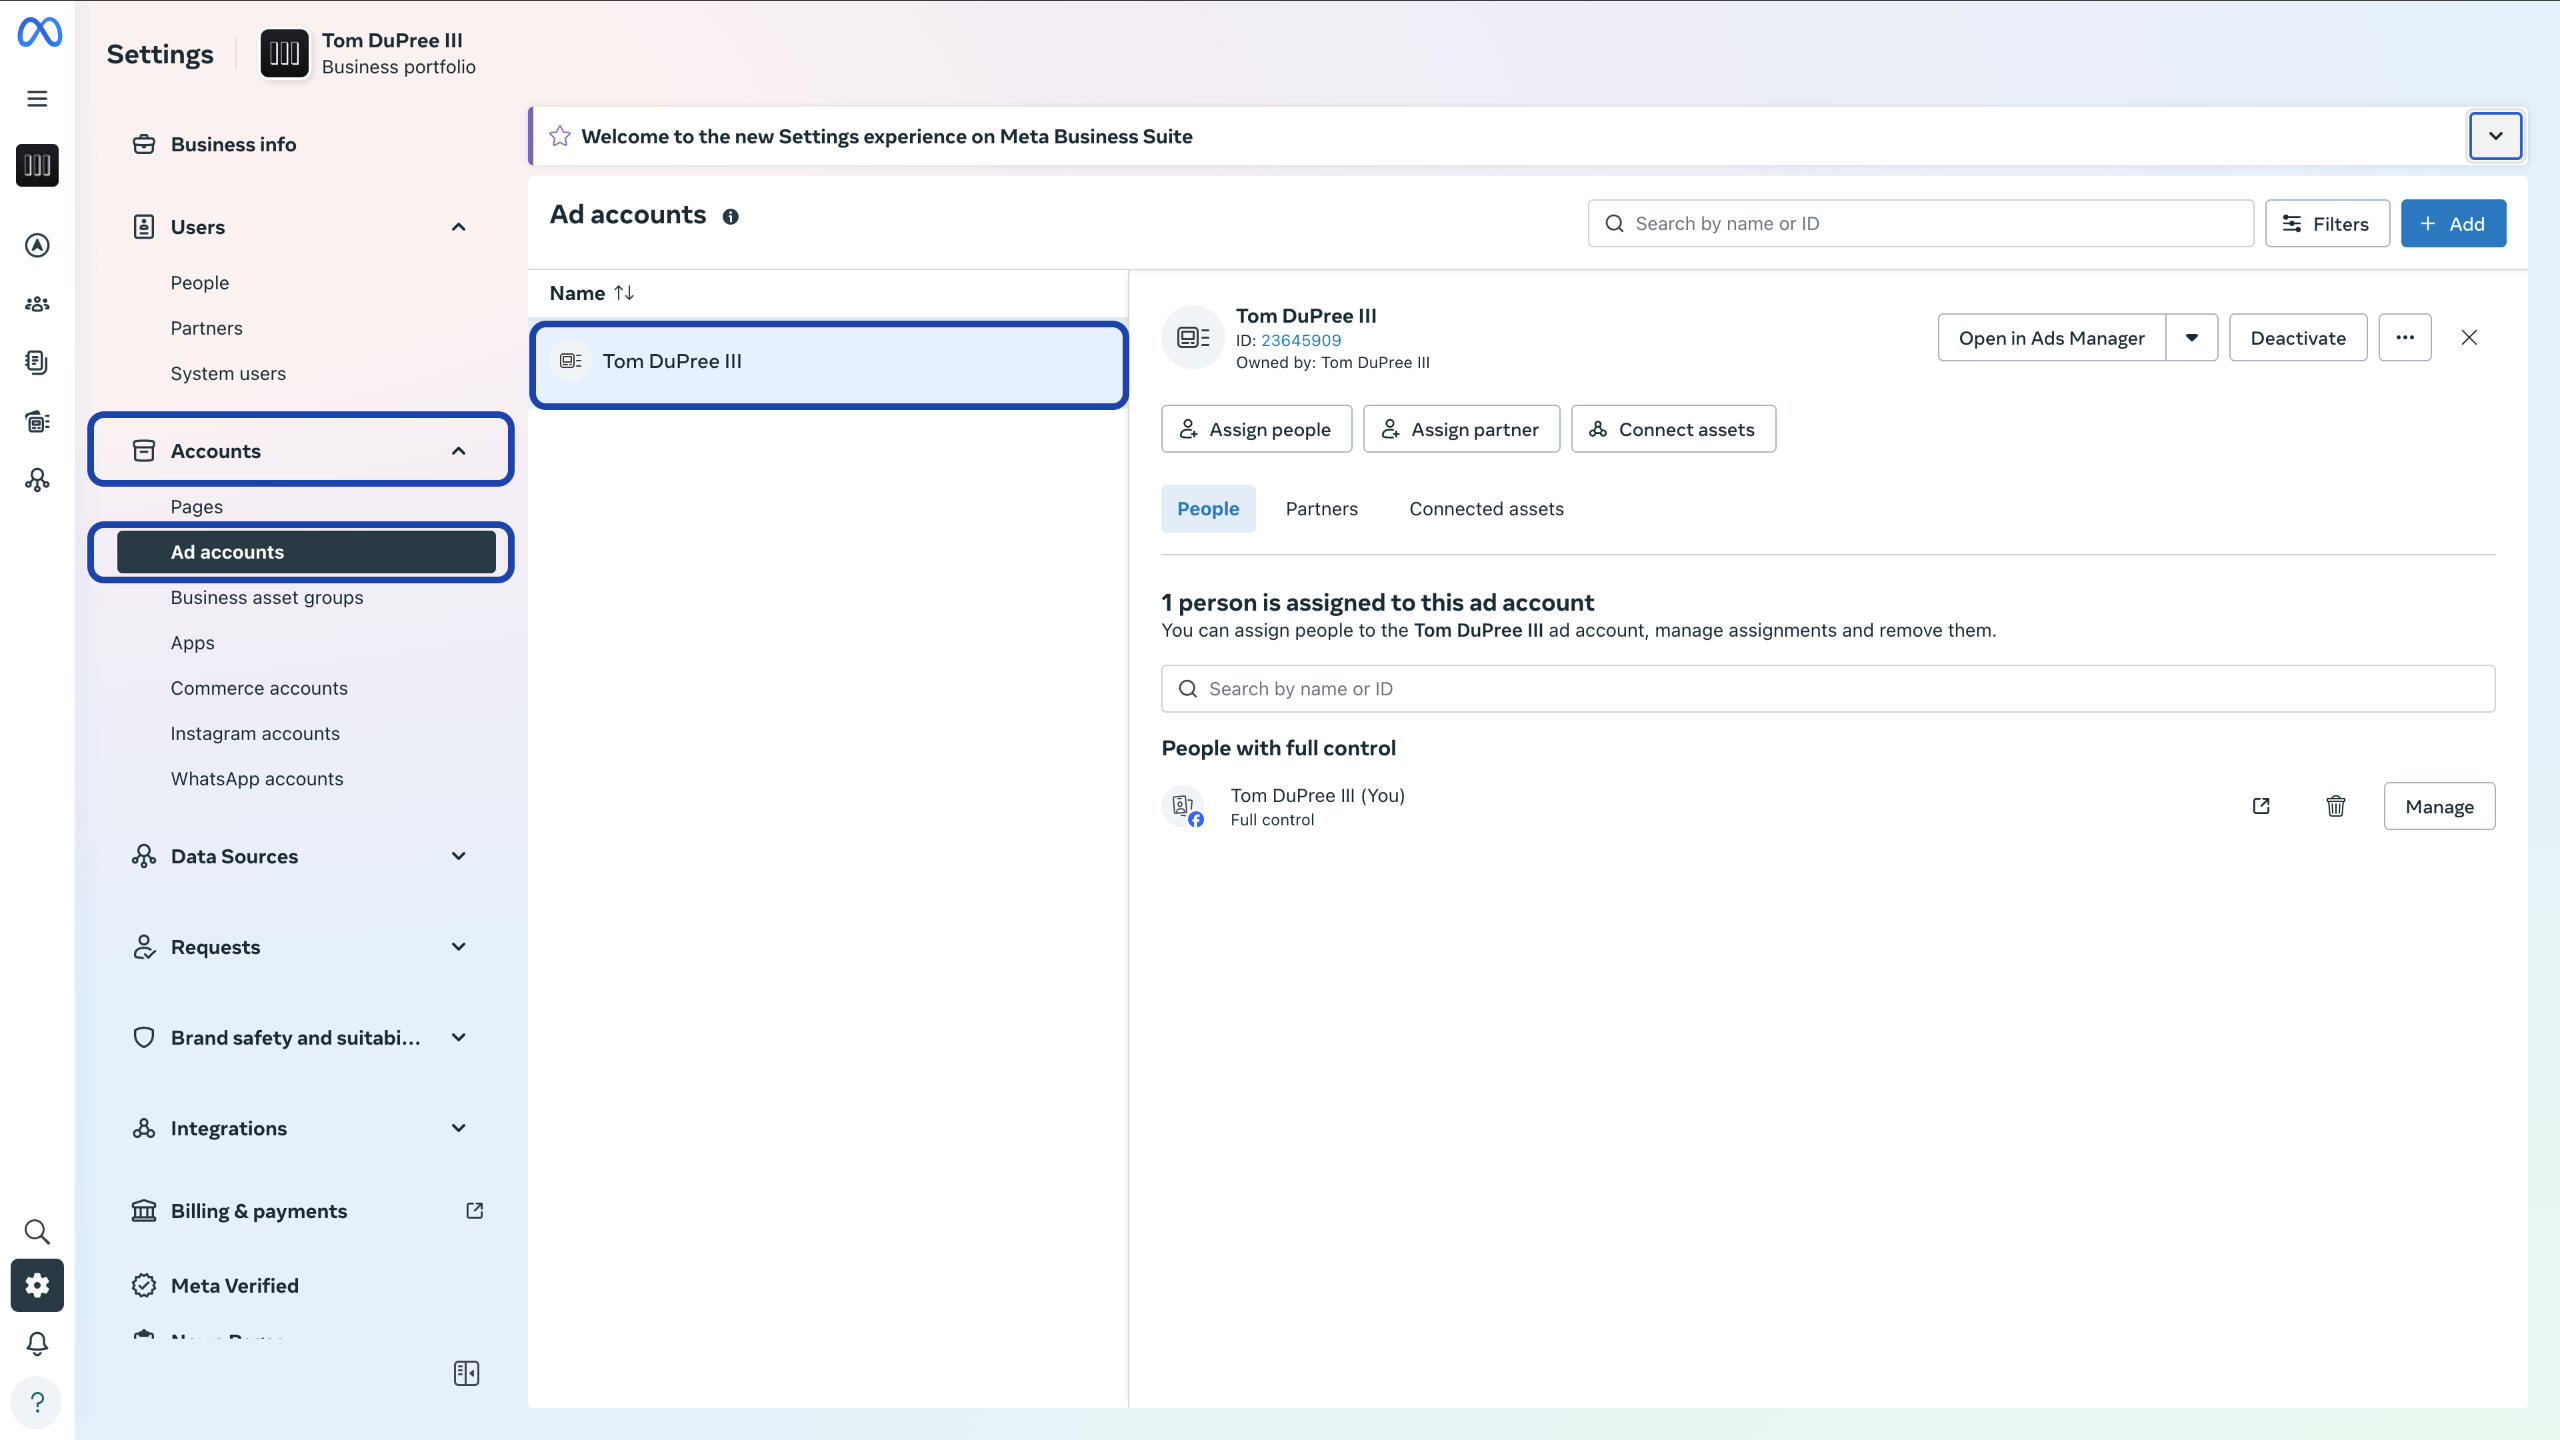The image size is (2560, 1440).
Task: Collapse the welcome banner chevron
Action: tap(2495, 136)
